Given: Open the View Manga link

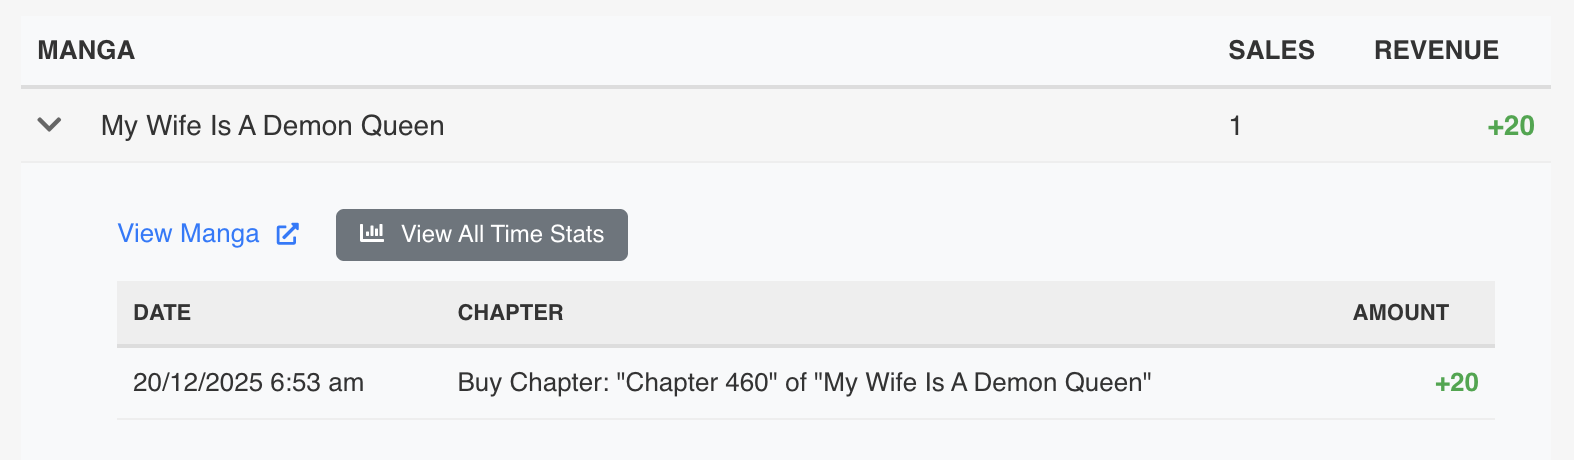Looking at the screenshot, I should point(188,234).
